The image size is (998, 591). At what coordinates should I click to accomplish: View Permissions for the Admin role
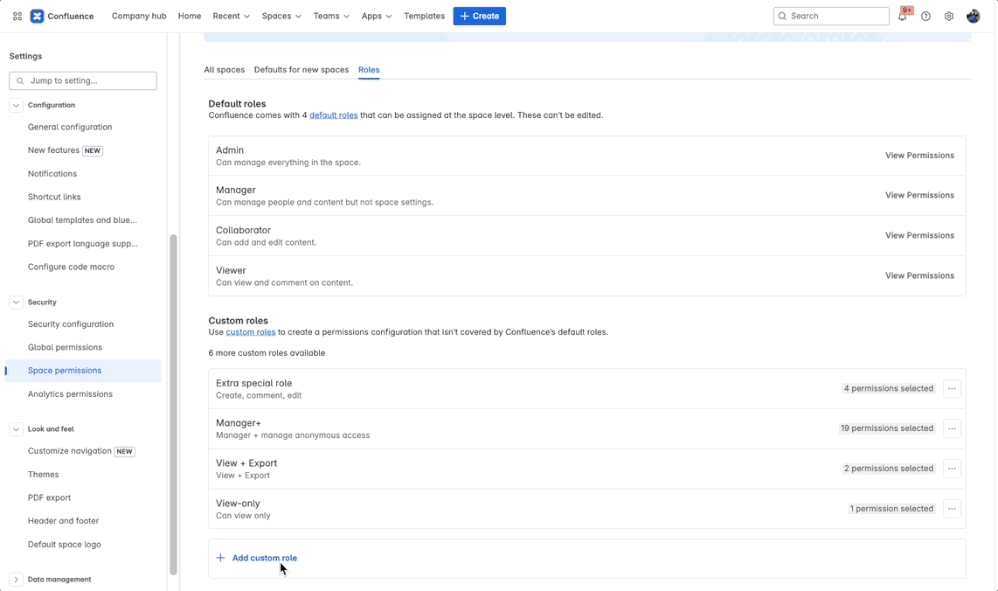pos(919,155)
